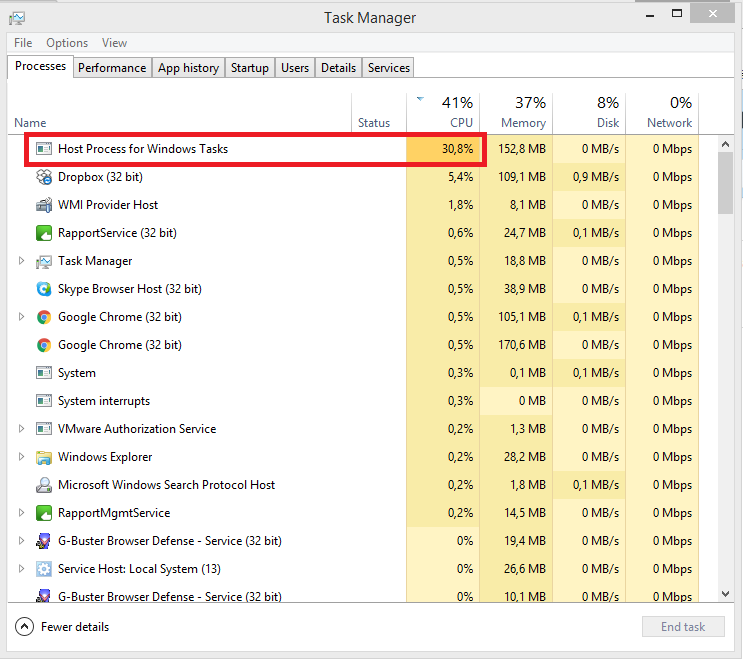This screenshot has width=743, height=659.
Task: Select the Skype Browser Host (32 bit) name
Action: 129,289
